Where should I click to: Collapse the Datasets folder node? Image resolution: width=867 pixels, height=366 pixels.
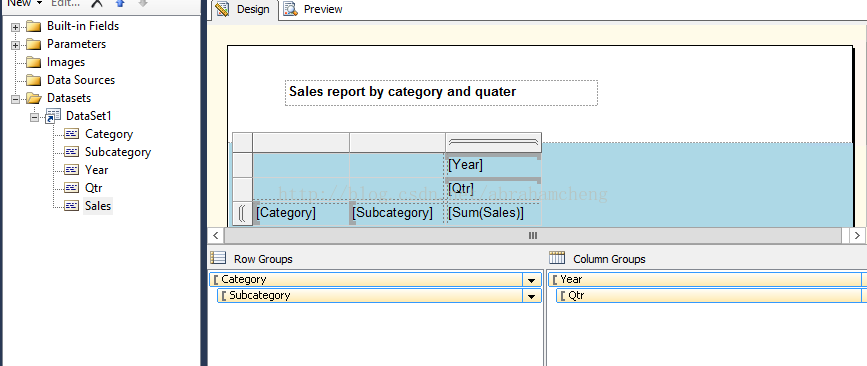coord(15,99)
